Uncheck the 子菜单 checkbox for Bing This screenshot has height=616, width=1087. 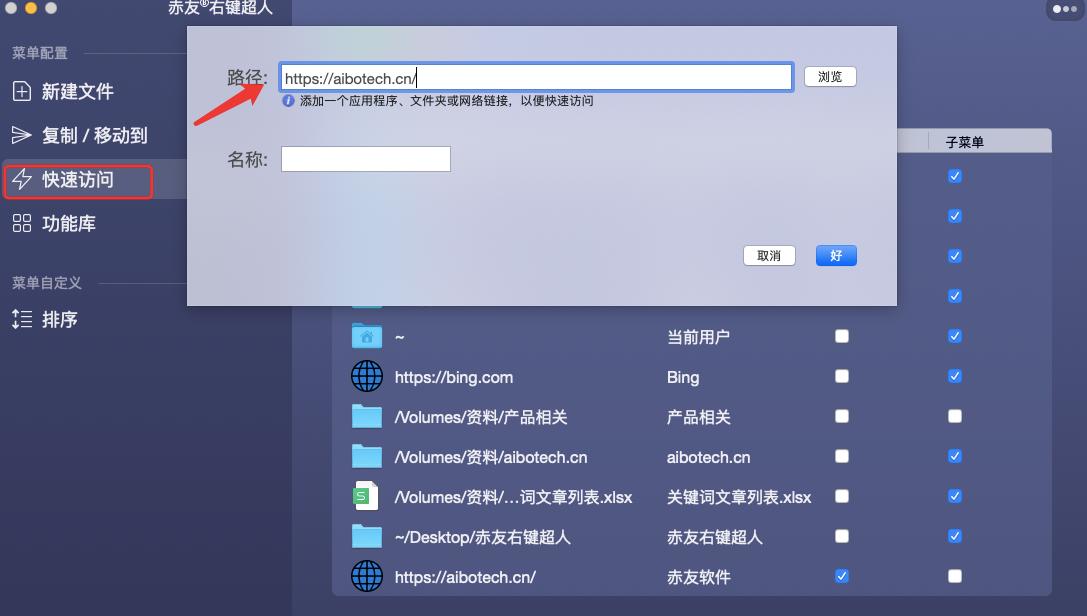coord(954,376)
